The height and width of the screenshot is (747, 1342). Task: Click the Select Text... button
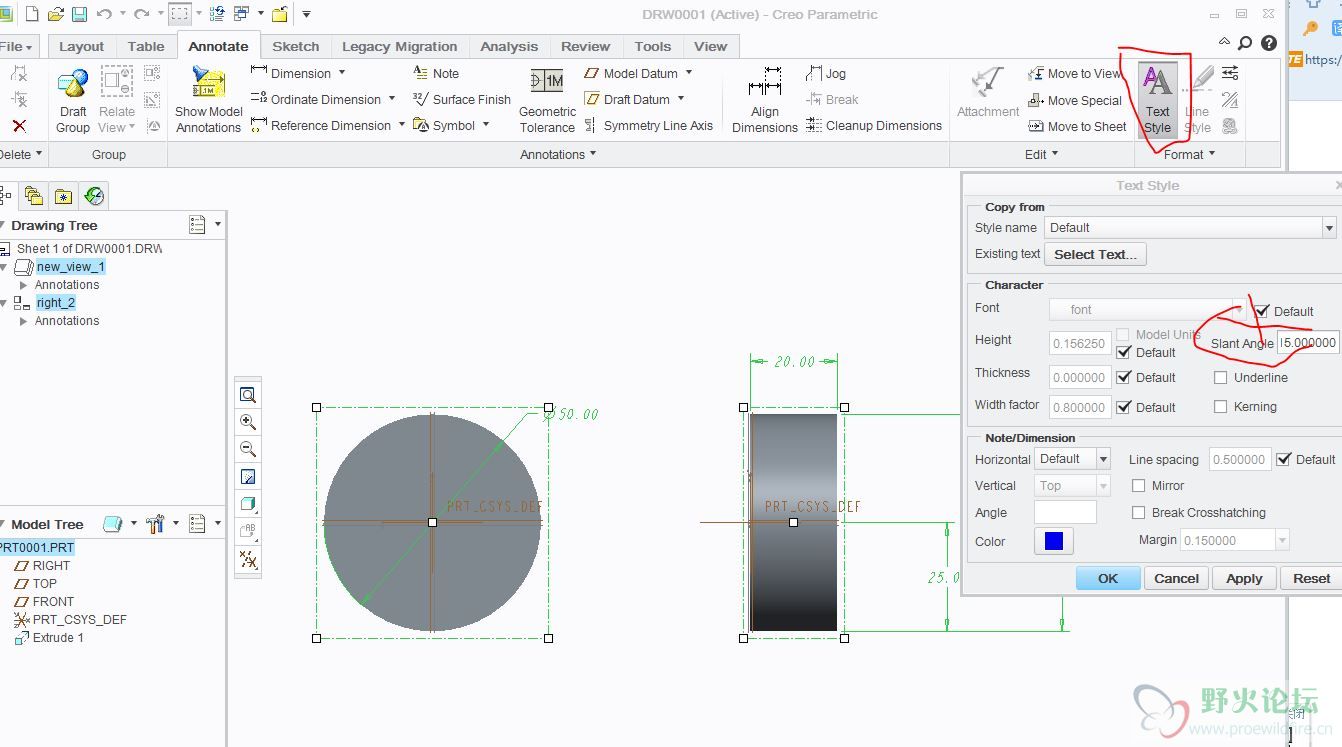[1096, 254]
